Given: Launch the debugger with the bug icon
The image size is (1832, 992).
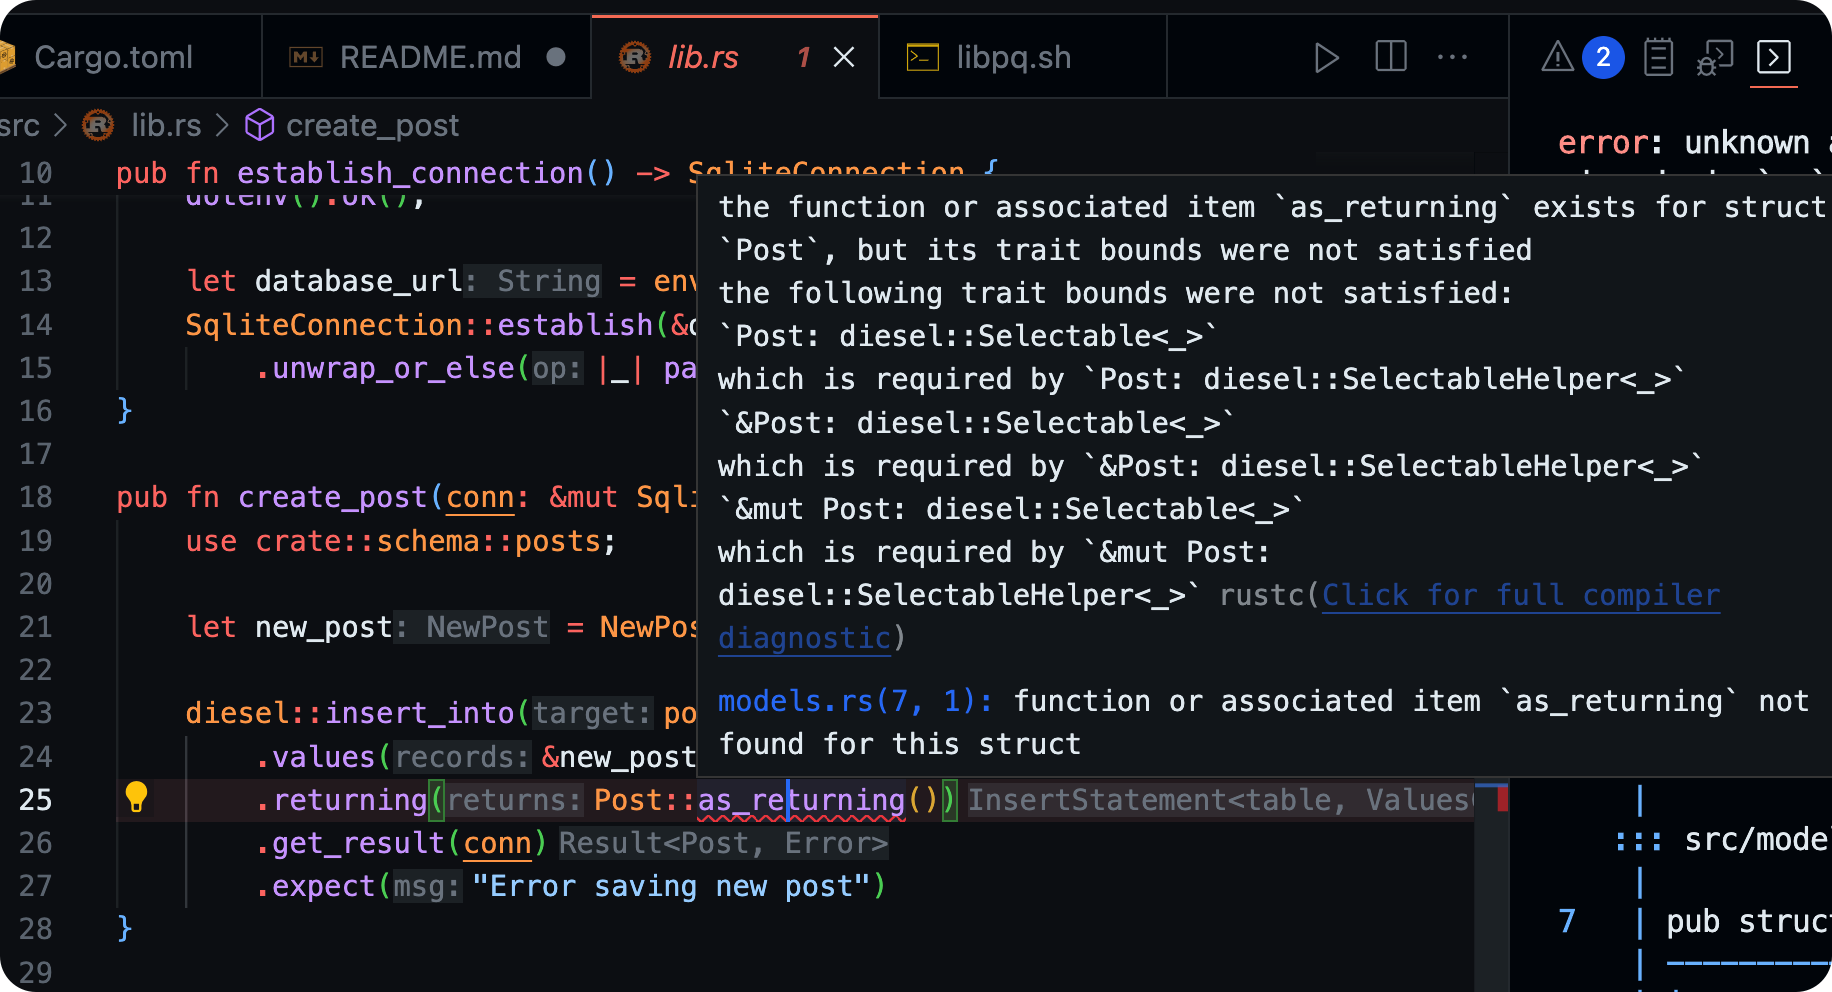Looking at the screenshot, I should tap(1714, 58).
